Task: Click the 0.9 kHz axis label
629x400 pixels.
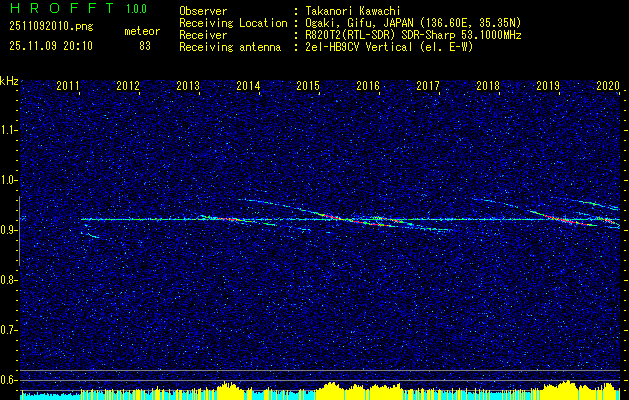Action: tap(9, 230)
